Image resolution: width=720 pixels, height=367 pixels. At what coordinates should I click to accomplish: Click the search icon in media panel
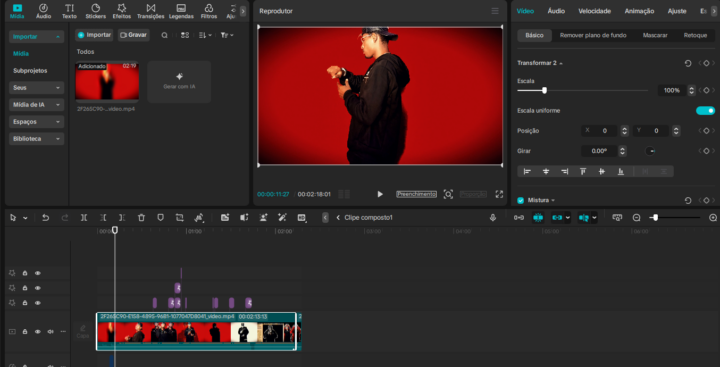[164, 35]
